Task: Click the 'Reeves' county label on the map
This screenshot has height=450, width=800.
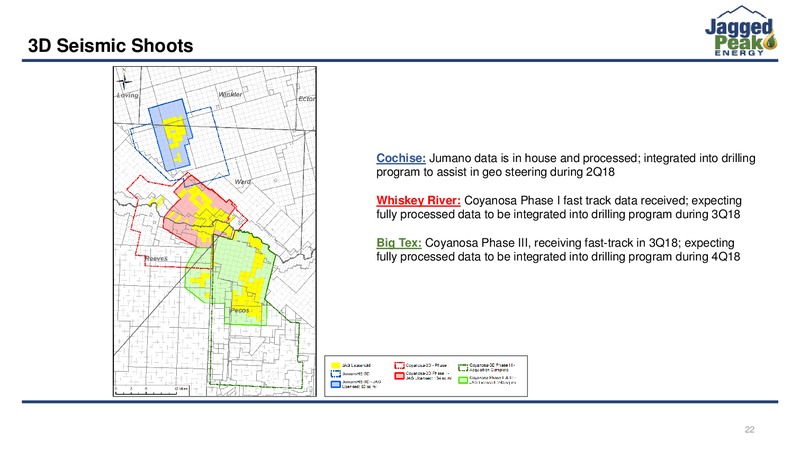Action: coord(156,259)
